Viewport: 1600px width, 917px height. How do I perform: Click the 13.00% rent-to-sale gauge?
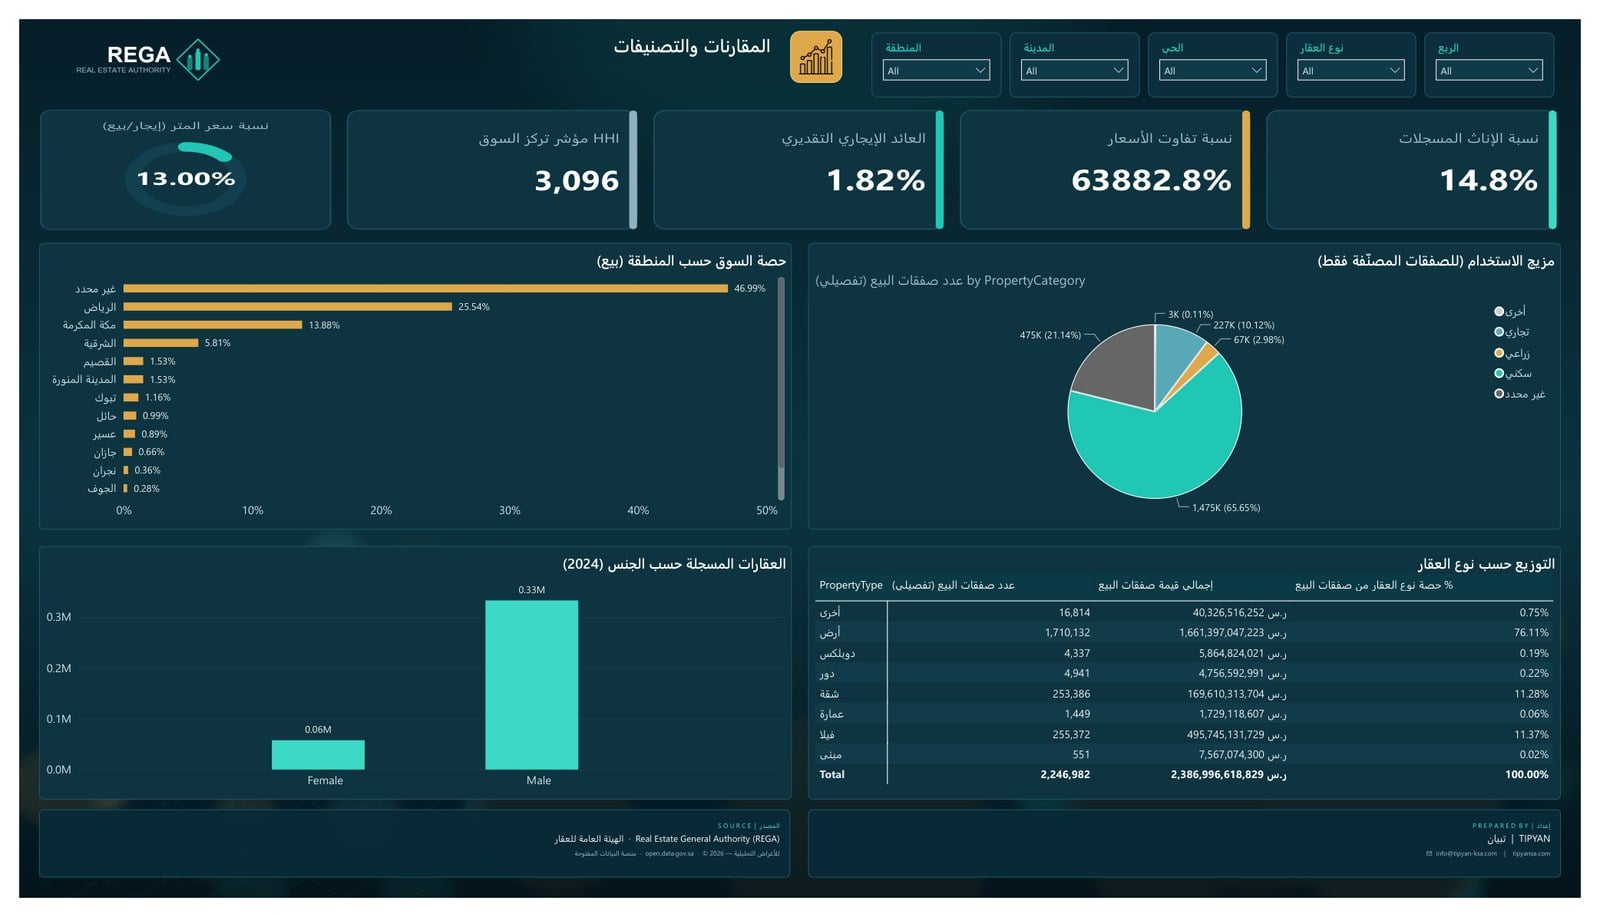coord(186,178)
